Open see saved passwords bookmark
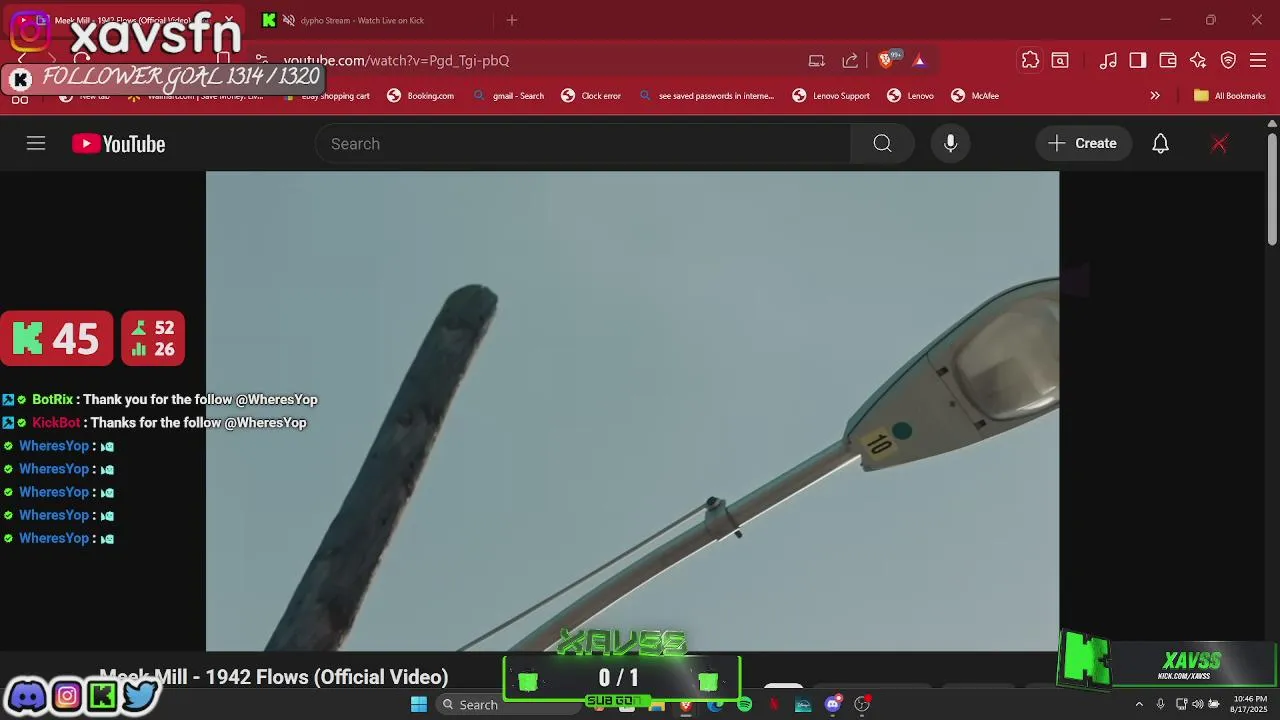The image size is (1280, 720). pos(706,96)
